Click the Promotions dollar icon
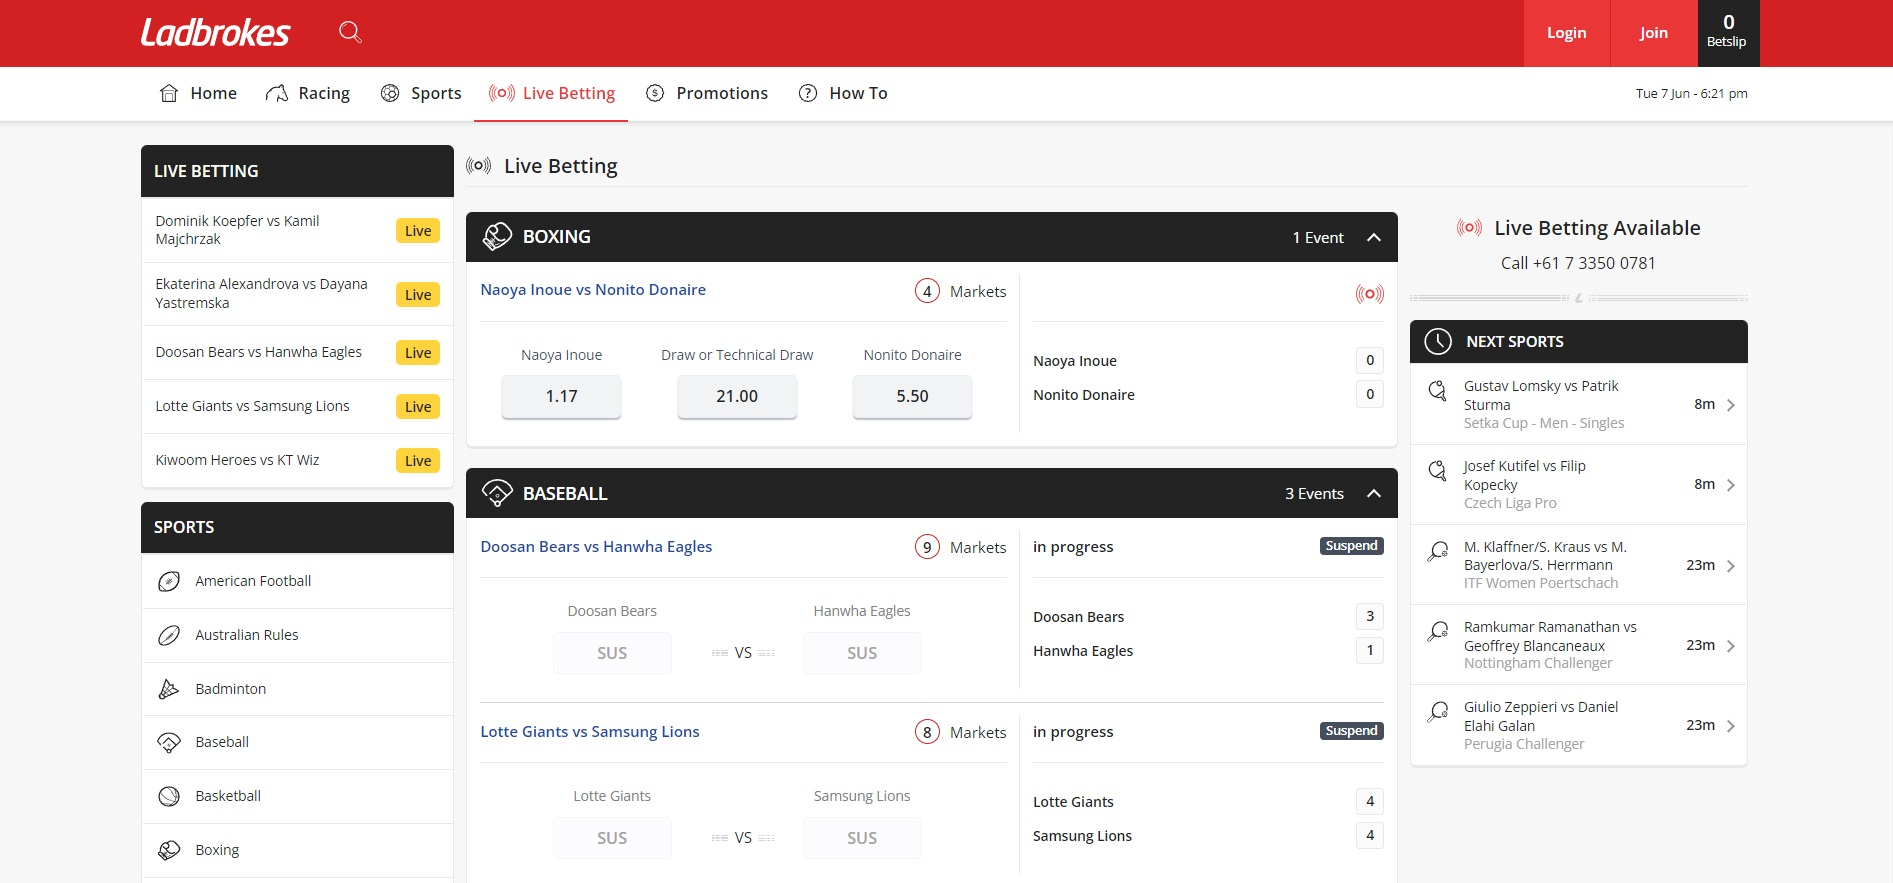The image size is (1893, 883). (655, 93)
